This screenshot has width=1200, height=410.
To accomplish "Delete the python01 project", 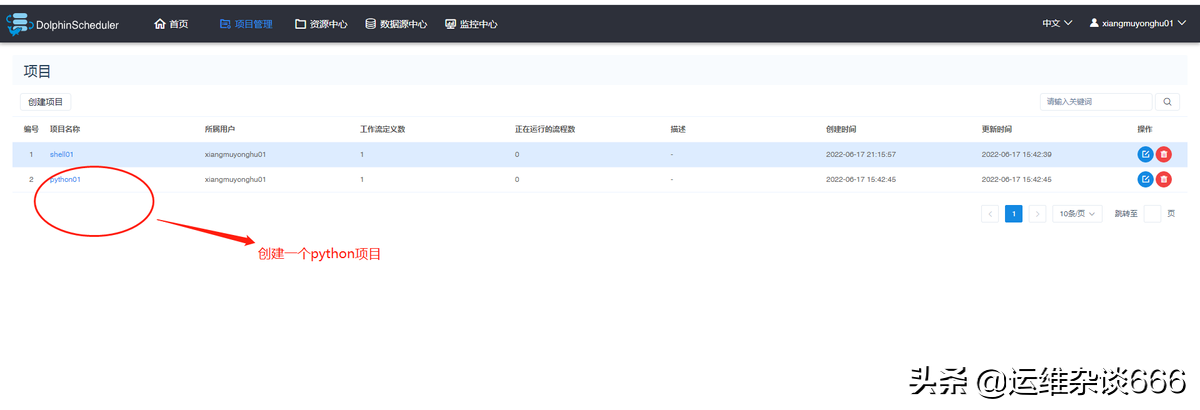I will pos(1164,179).
